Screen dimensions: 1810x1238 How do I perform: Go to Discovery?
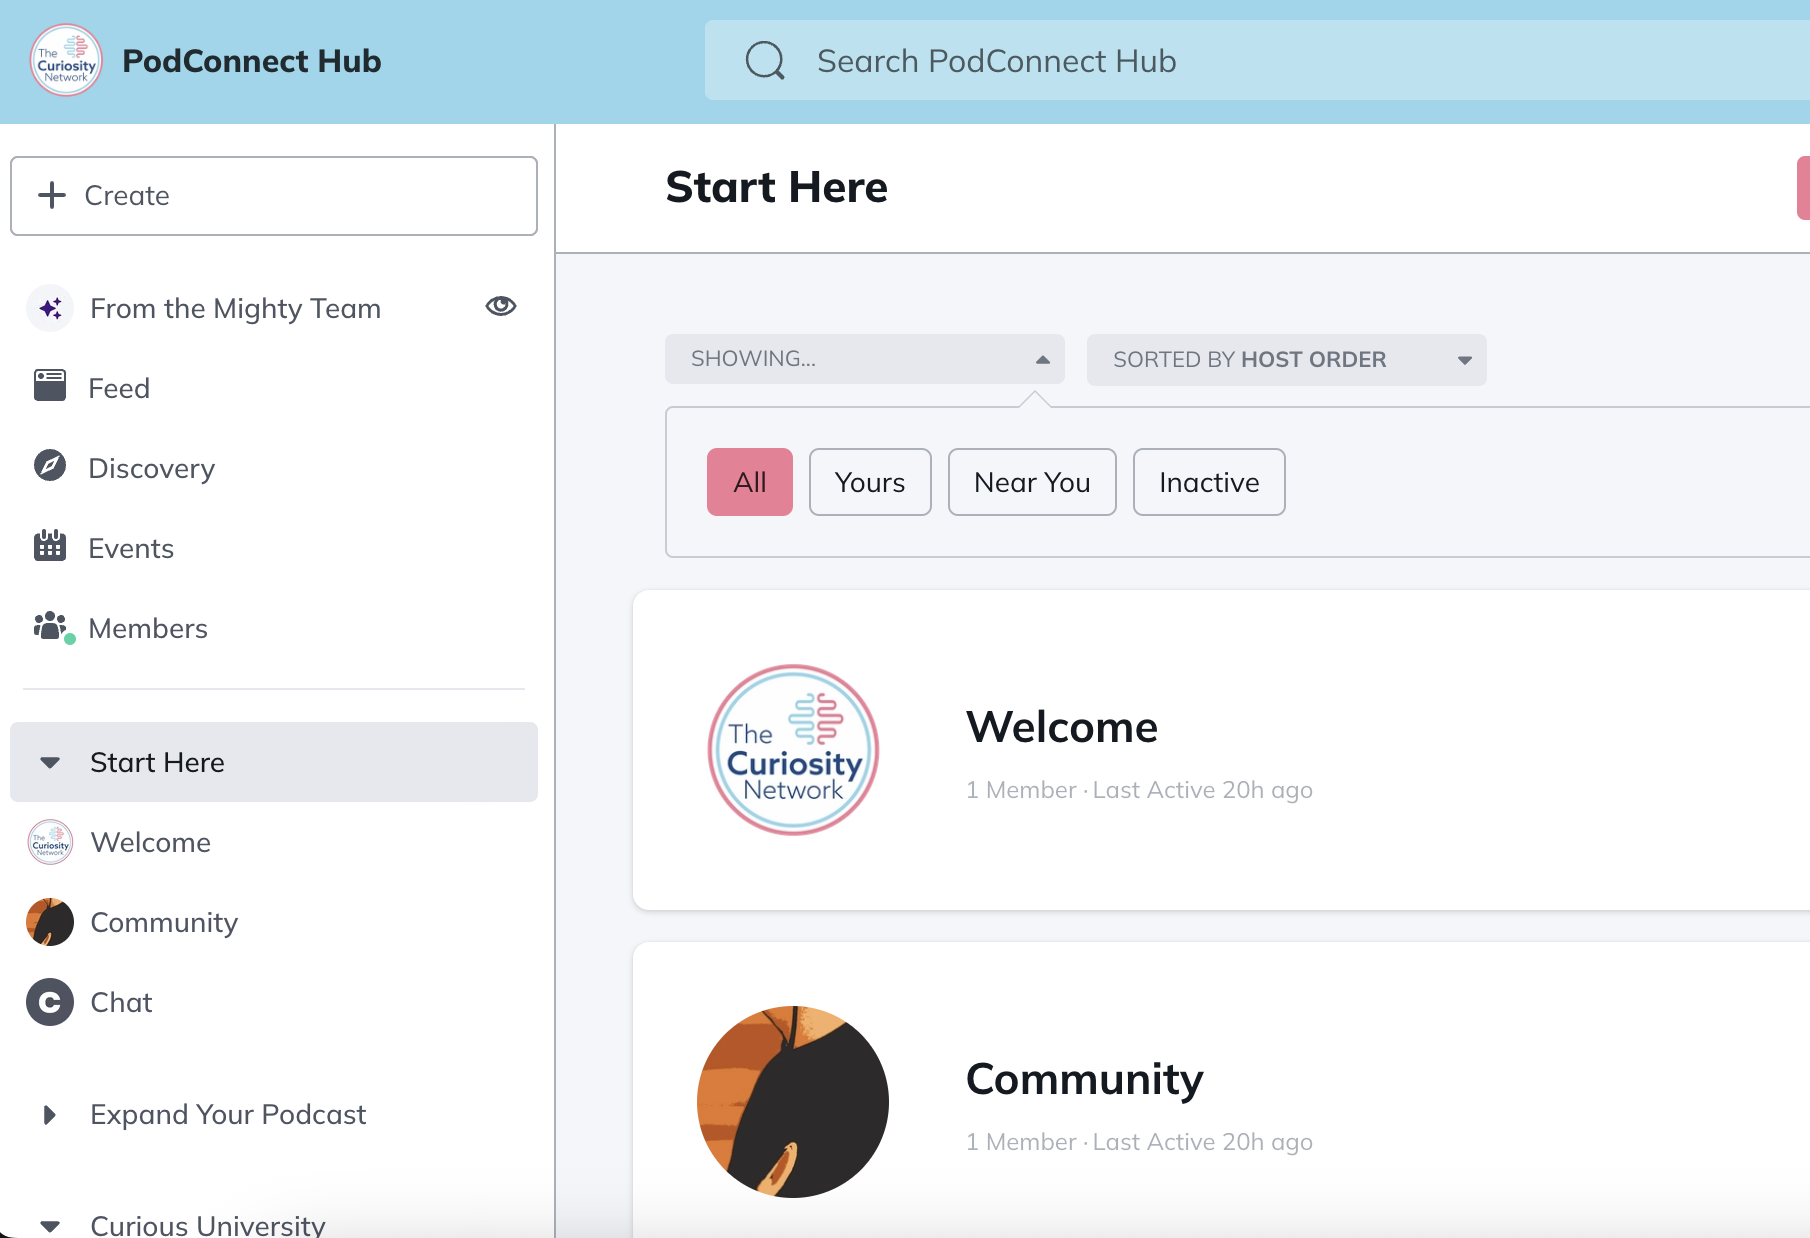152,468
